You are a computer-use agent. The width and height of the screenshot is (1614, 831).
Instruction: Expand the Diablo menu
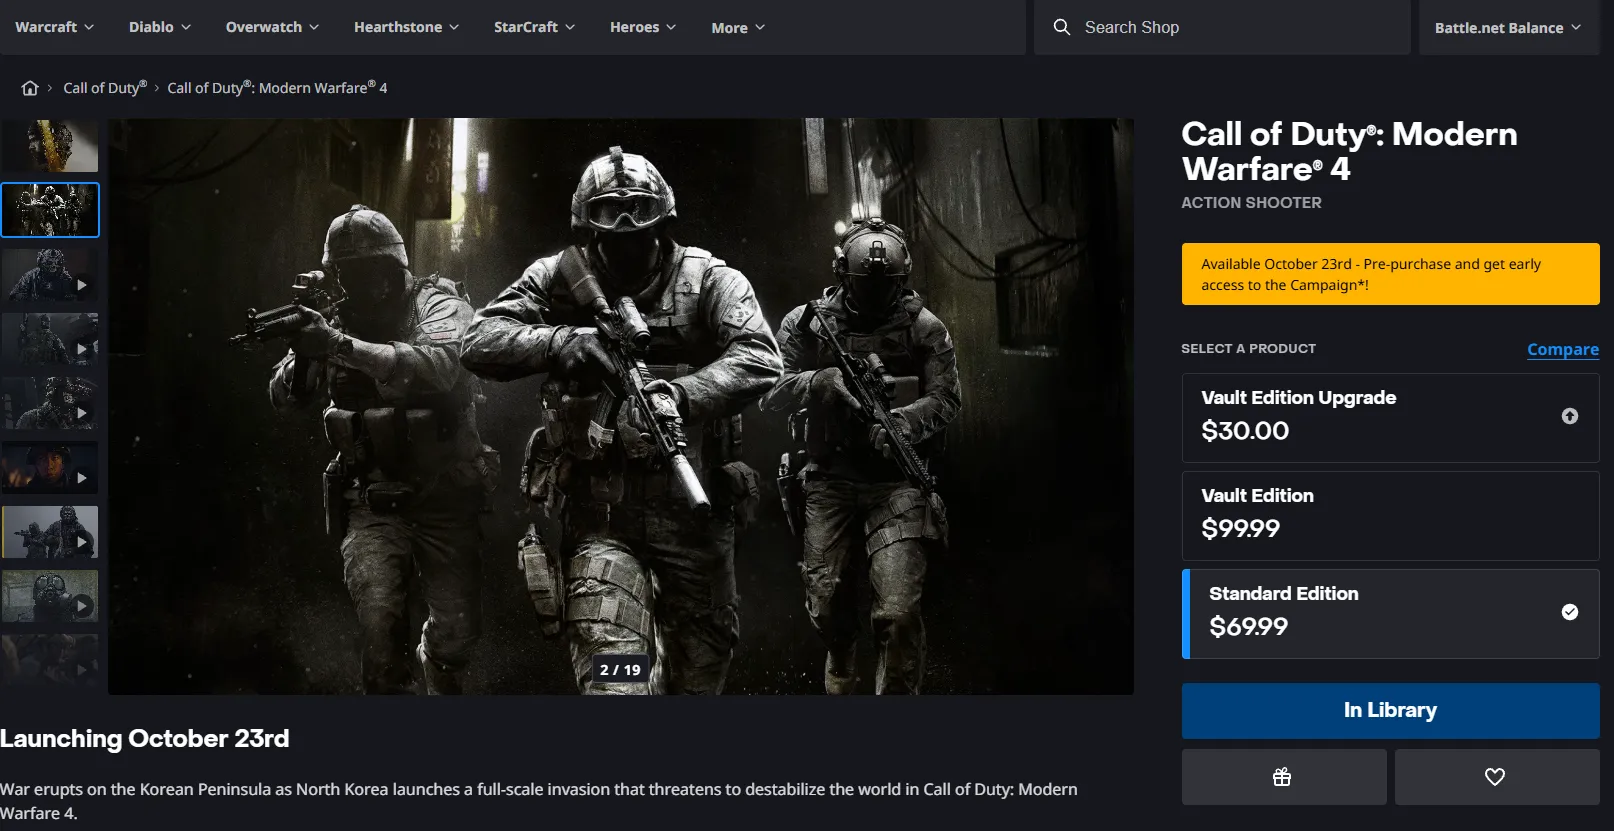click(160, 27)
